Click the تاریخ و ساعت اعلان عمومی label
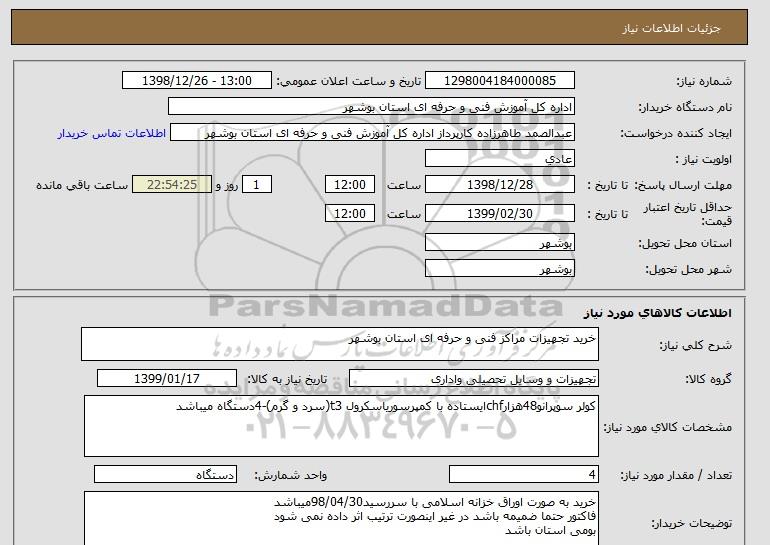Screen dimensions: 770x545 [349, 81]
